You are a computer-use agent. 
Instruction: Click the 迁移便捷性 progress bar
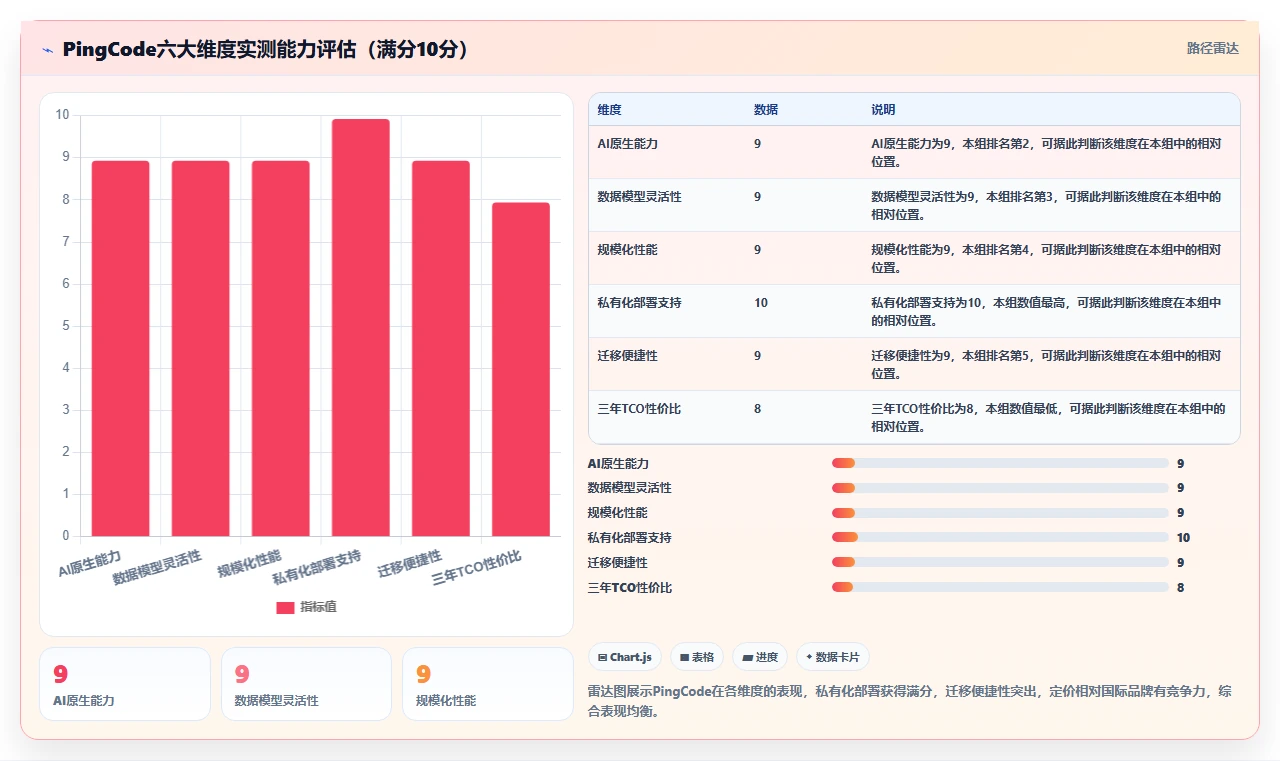1000,562
